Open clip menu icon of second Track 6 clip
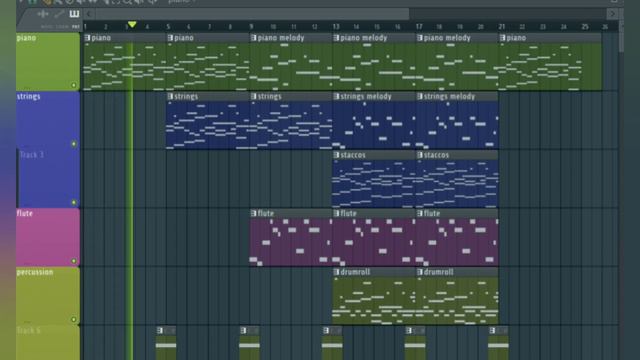 click(x=243, y=331)
